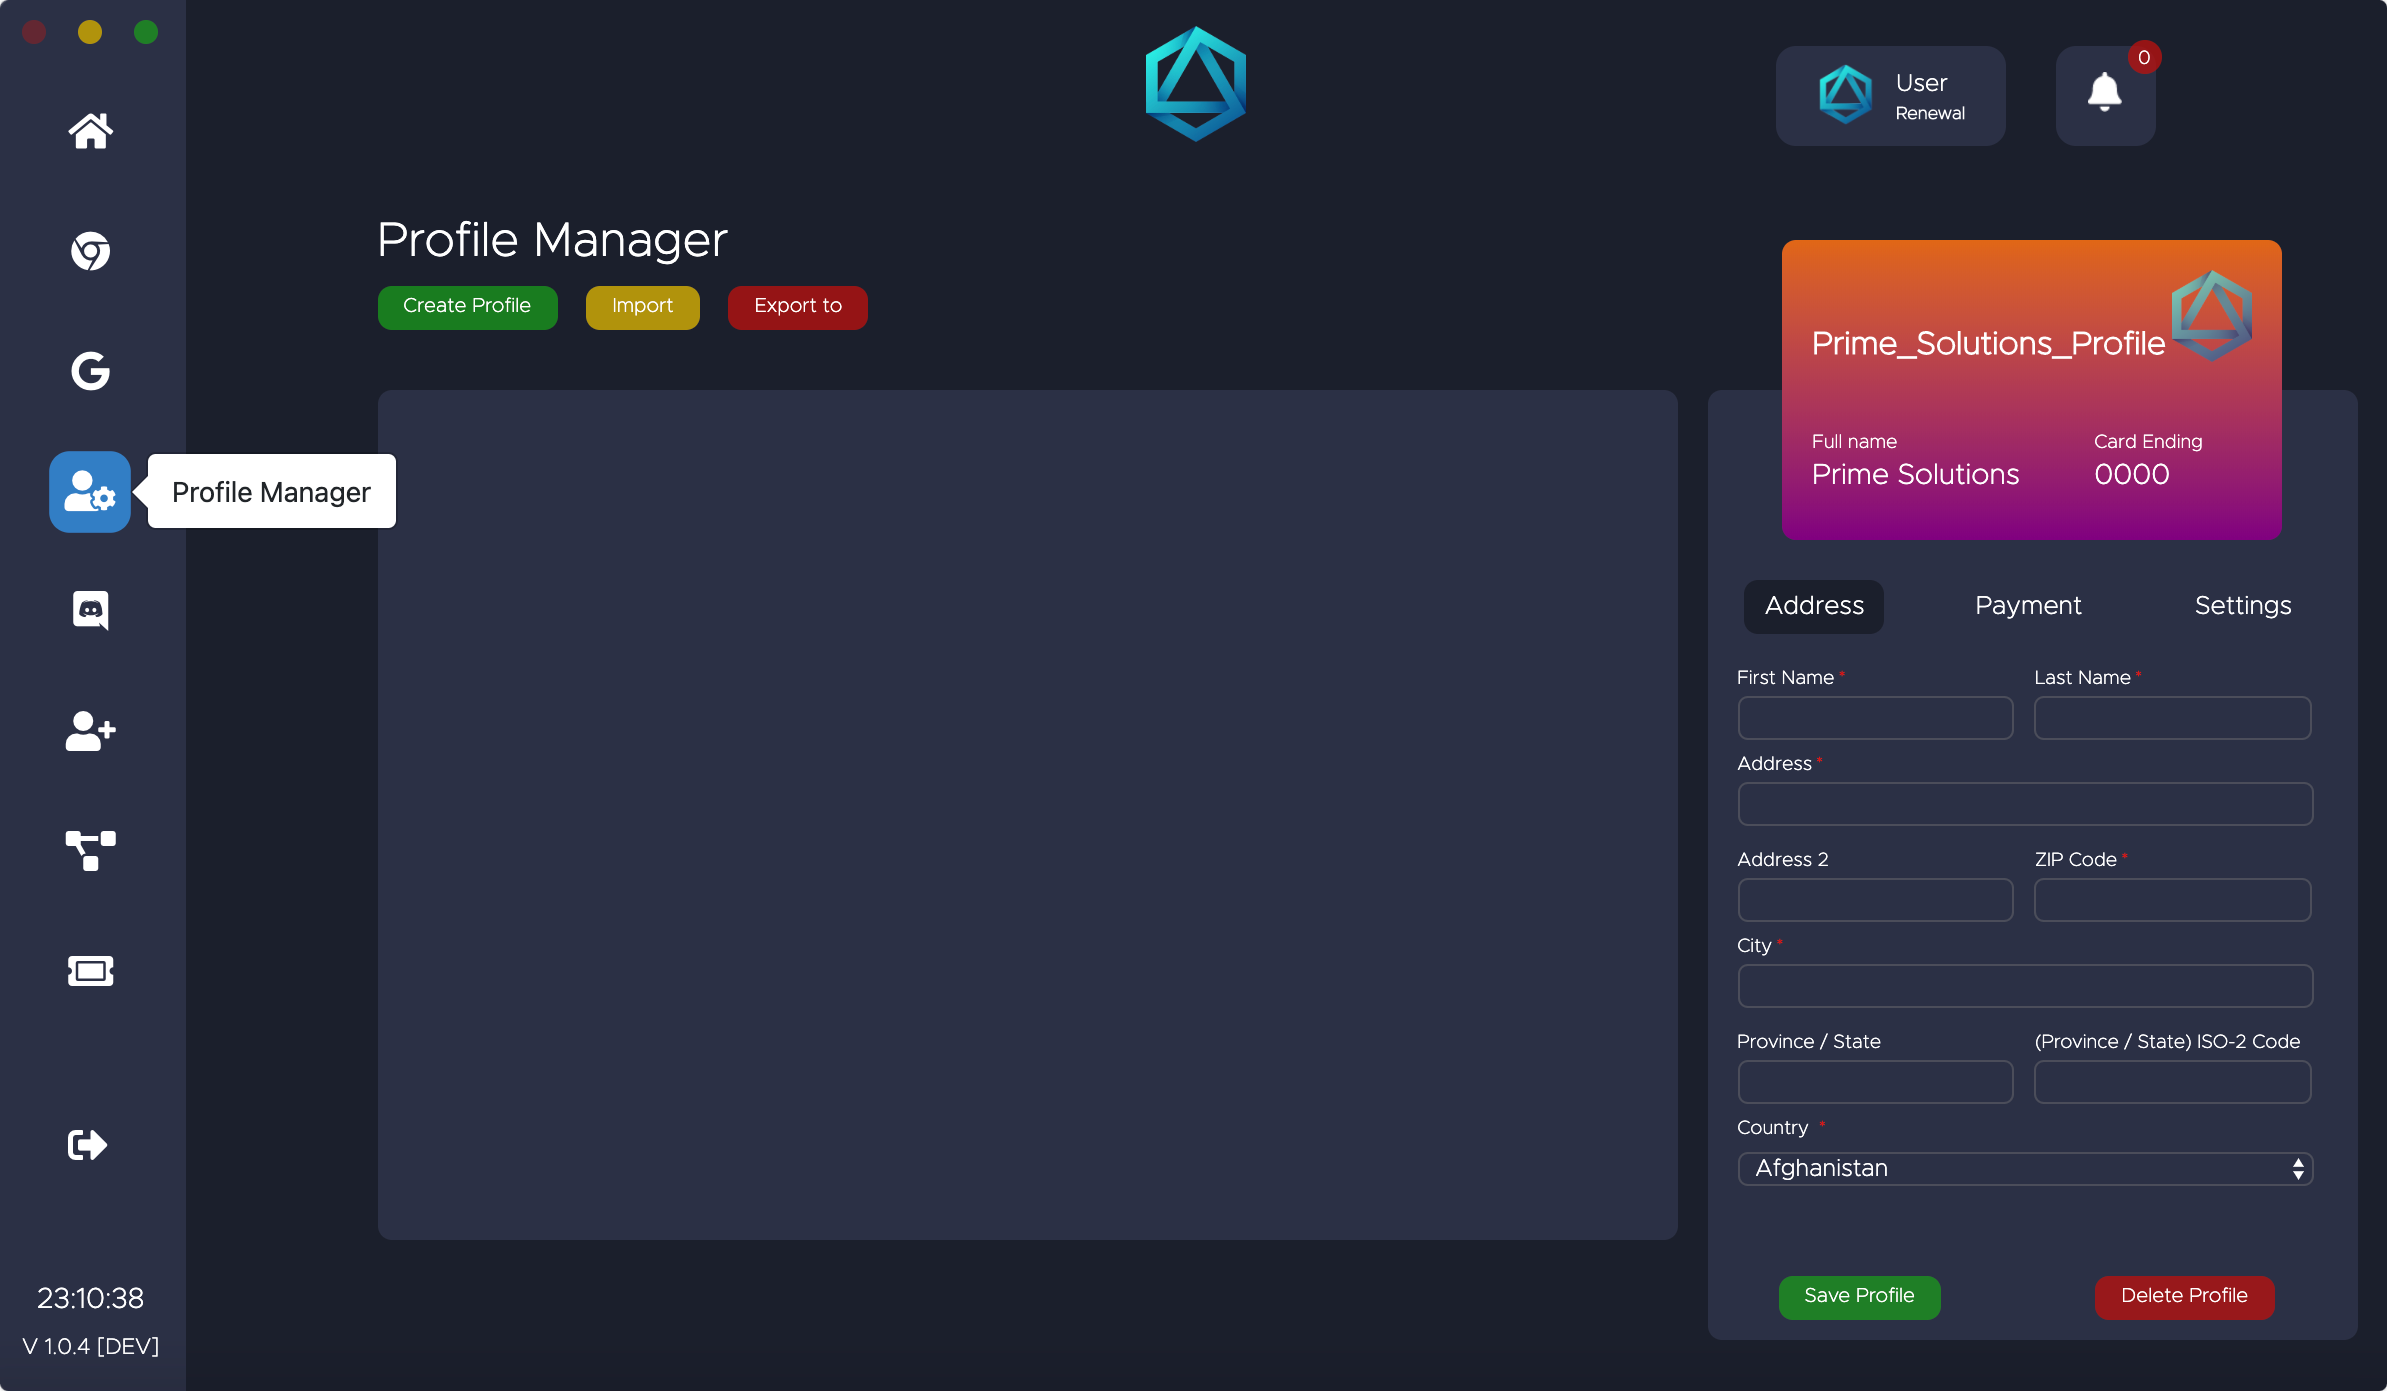Switch to the Payment tab
The image size is (2387, 1391).
[2028, 606]
